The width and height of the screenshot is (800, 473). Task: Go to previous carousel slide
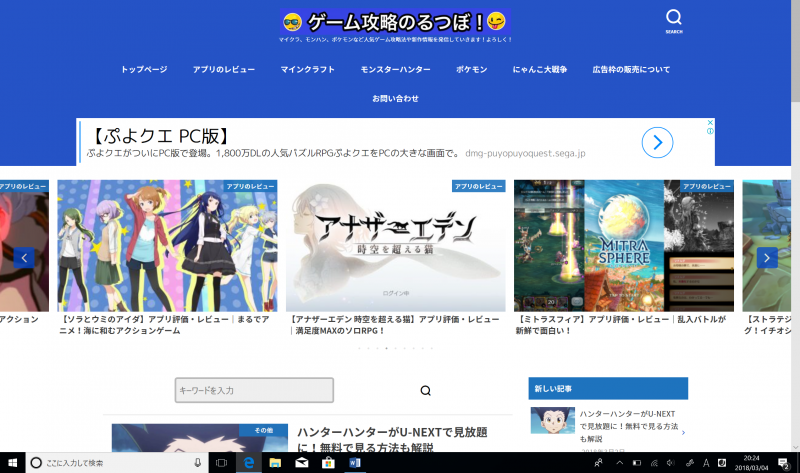click(24, 258)
